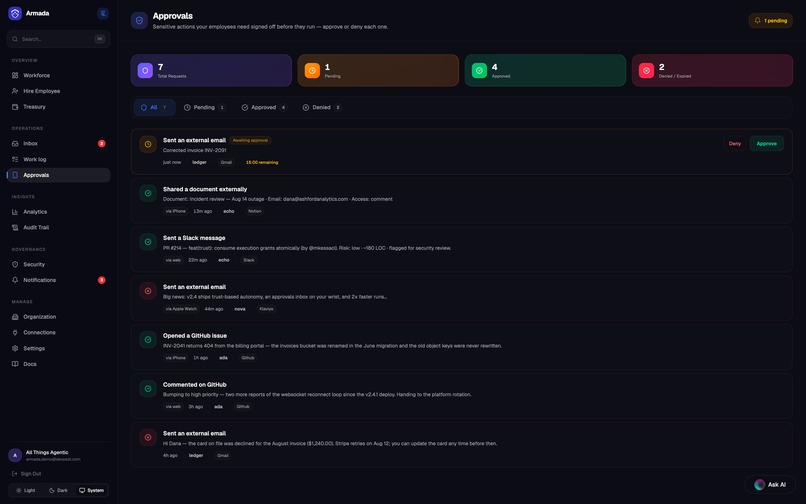
Task: Click the Gmail tag on corrected invoice row
Action: [226, 163]
